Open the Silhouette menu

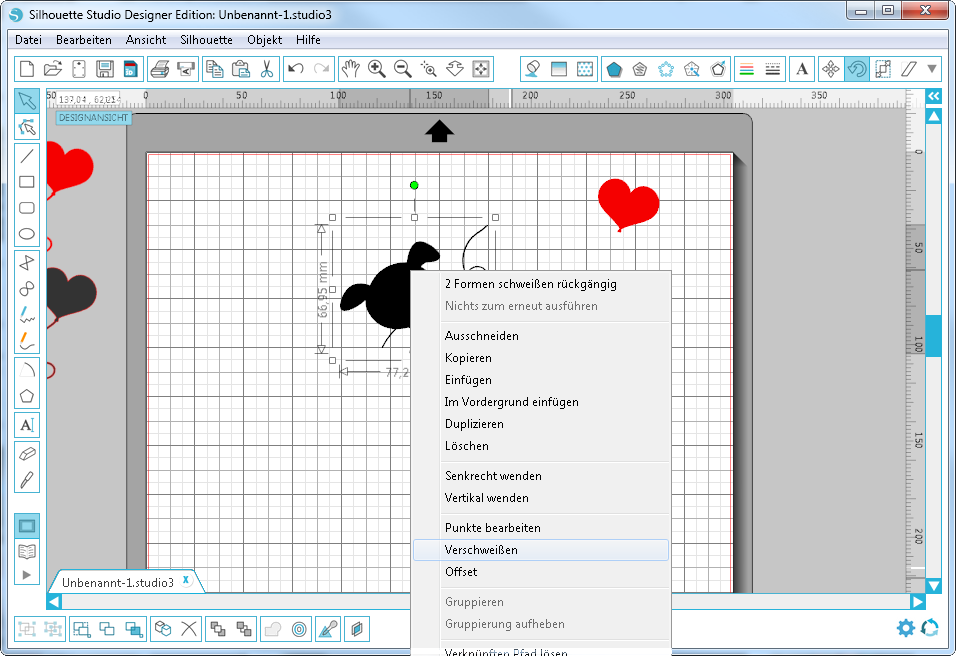pos(206,40)
